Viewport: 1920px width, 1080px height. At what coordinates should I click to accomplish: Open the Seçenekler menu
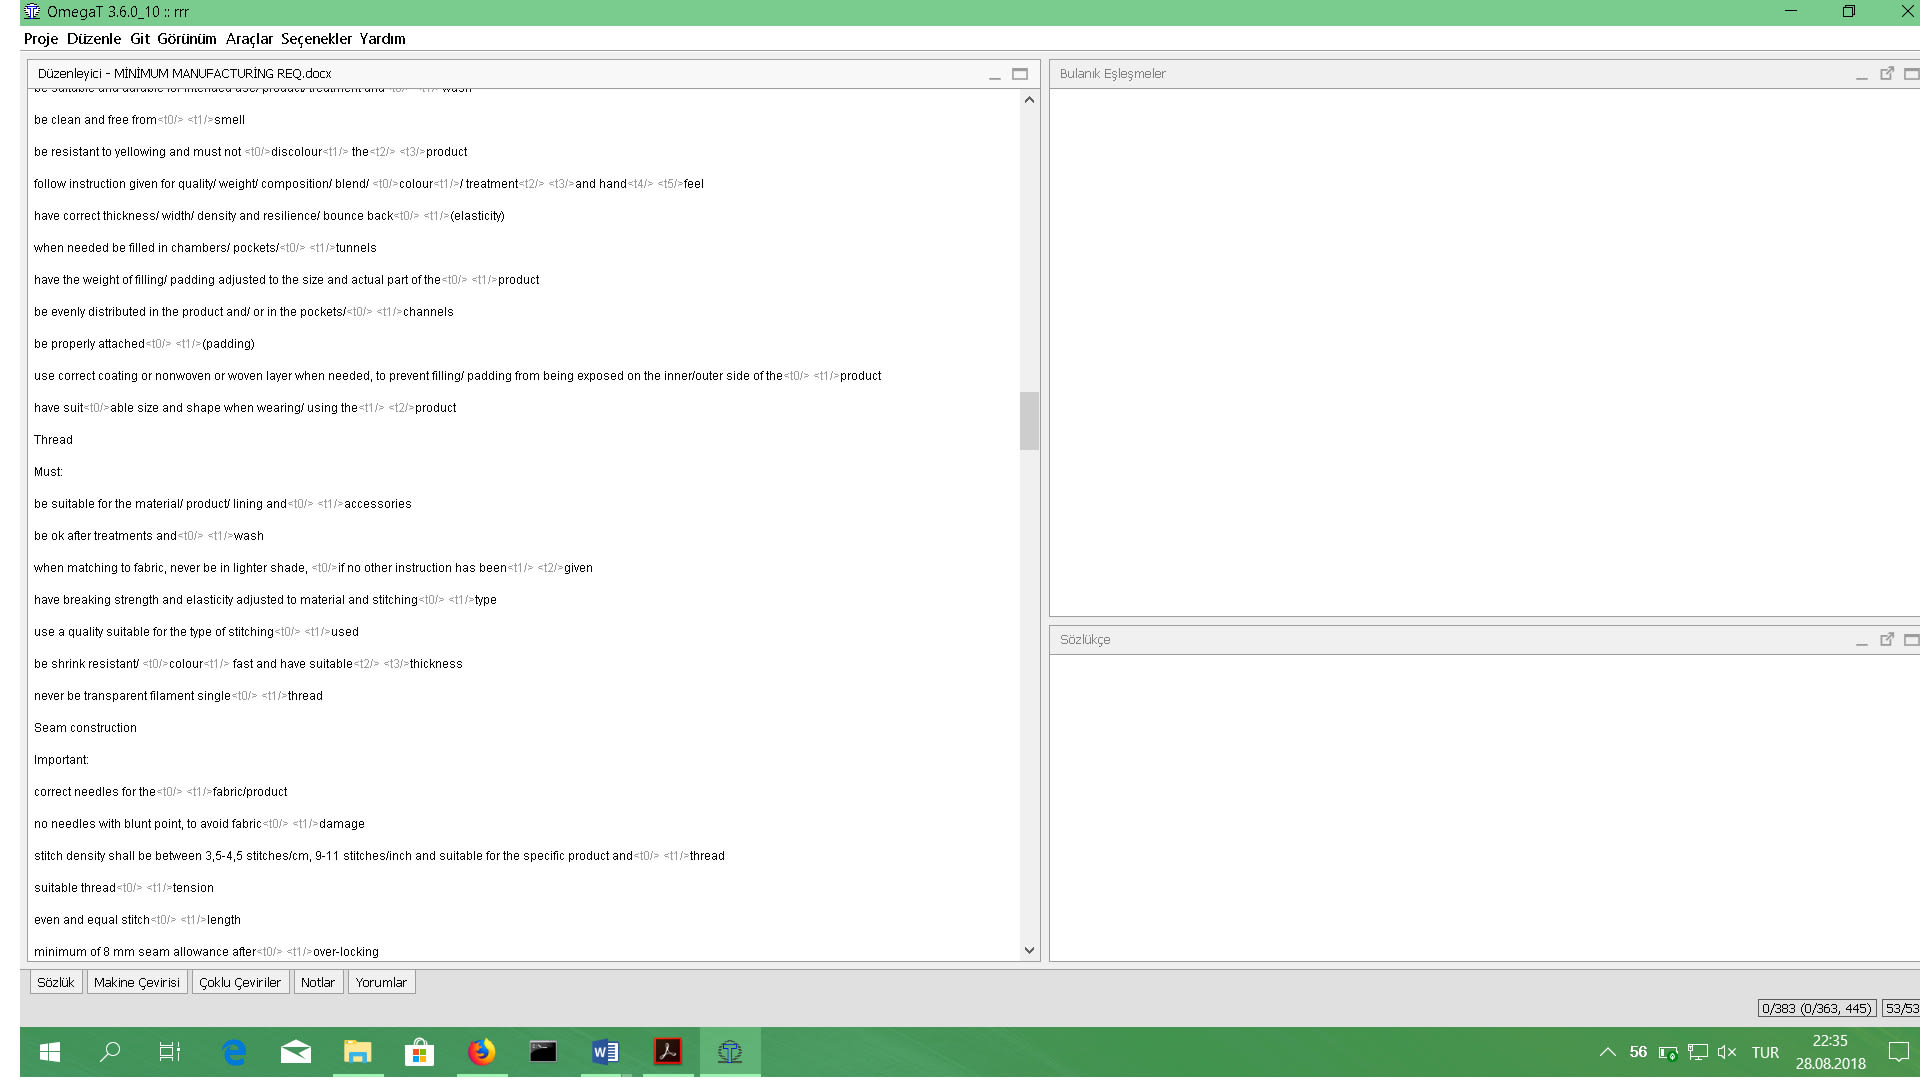click(x=316, y=39)
